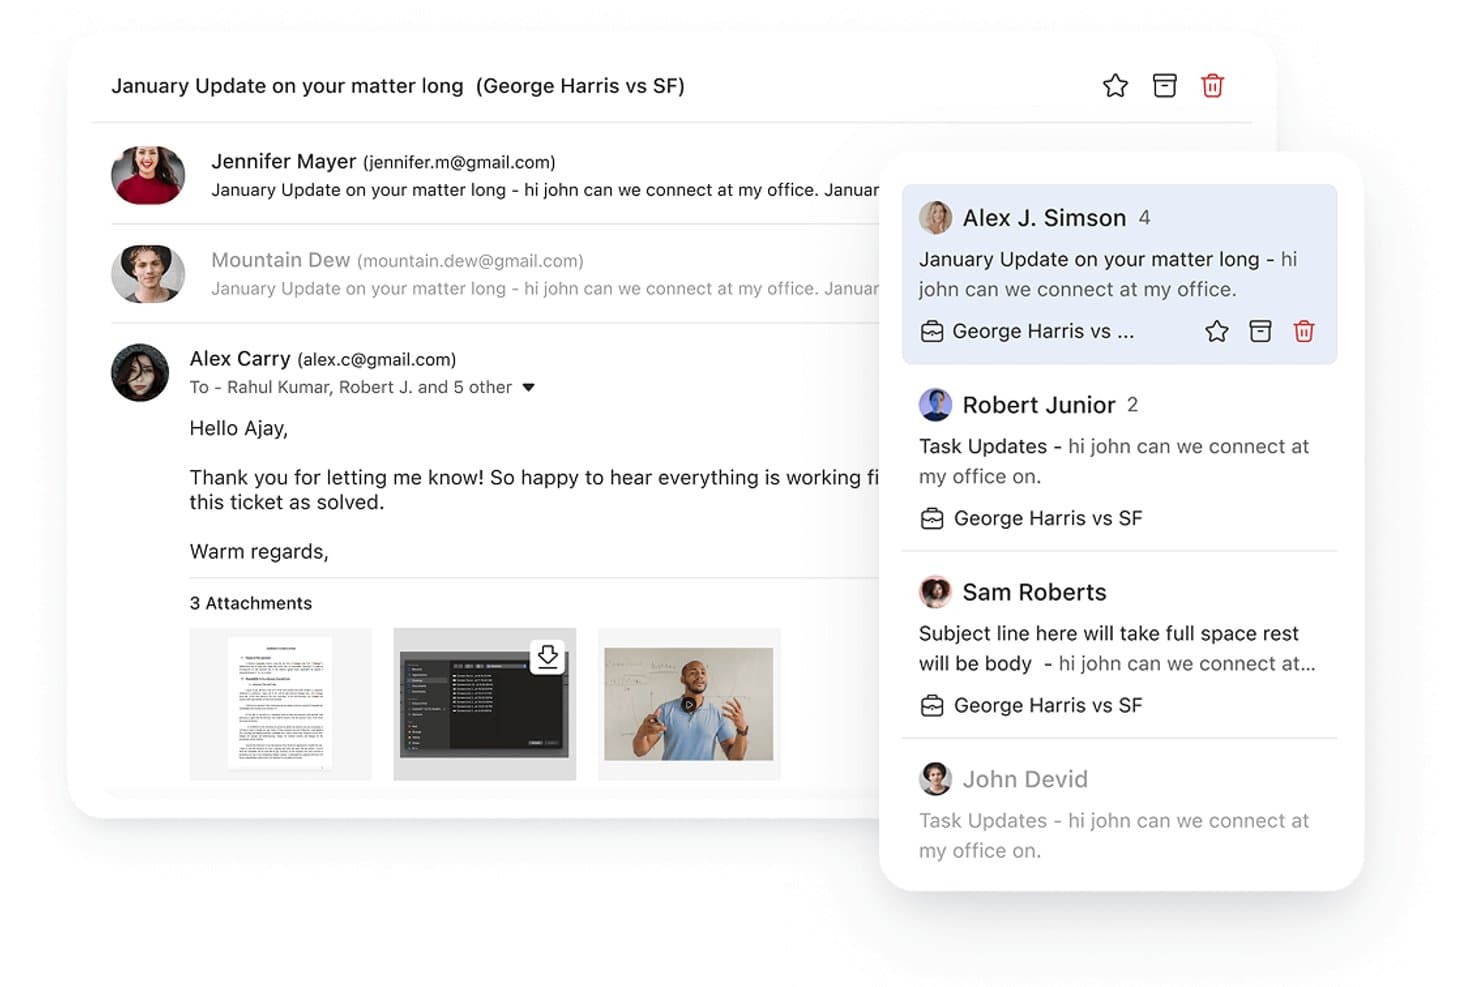This screenshot has height=987, width=1480.
Task: Open Jennifer Mayer's collapsed email
Action: click(x=495, y=175)
